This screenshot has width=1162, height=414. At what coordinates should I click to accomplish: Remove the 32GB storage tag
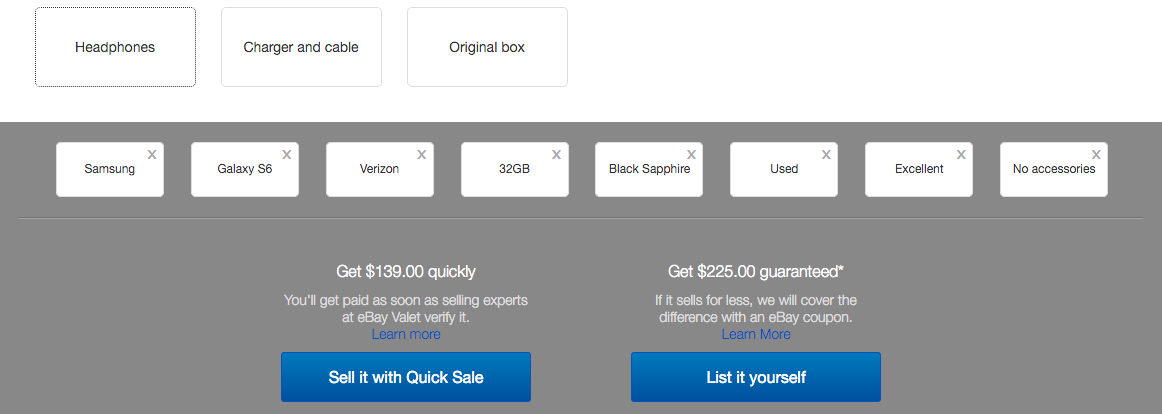[x=557, y=155]
